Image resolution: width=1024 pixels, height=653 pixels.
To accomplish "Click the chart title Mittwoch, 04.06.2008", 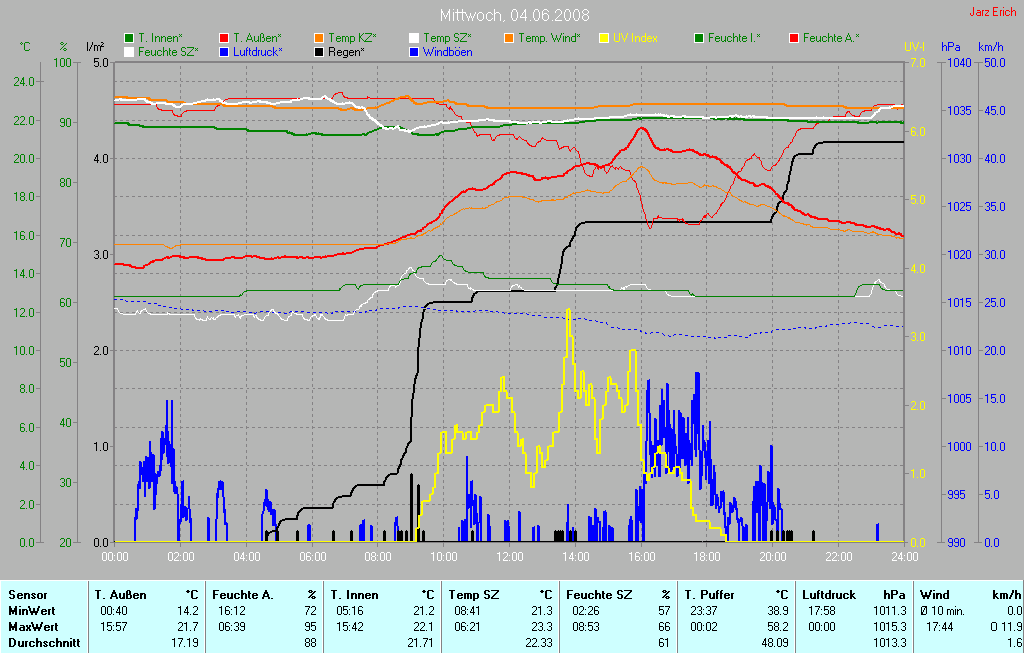I will point(514,15).
